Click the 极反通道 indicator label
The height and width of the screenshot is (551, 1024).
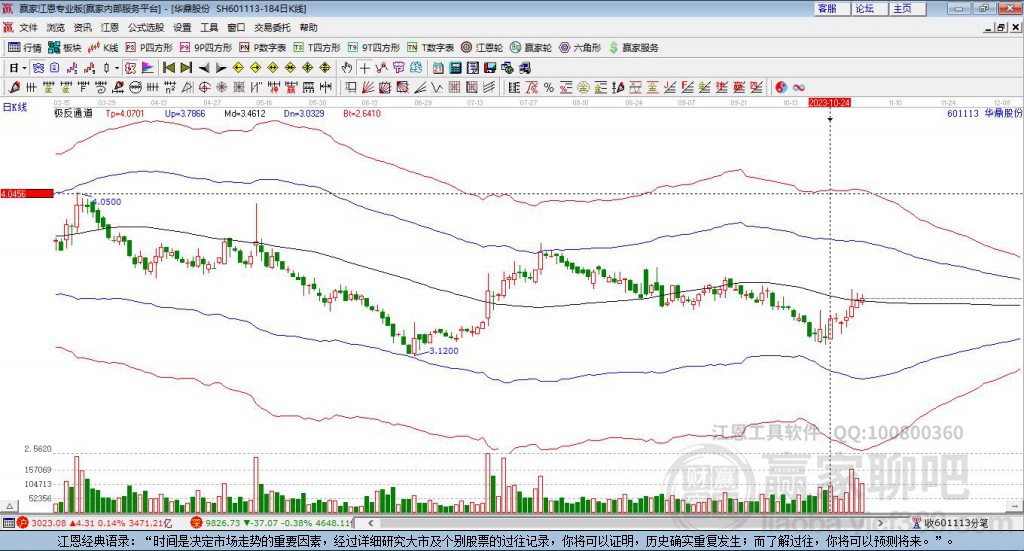73,113
